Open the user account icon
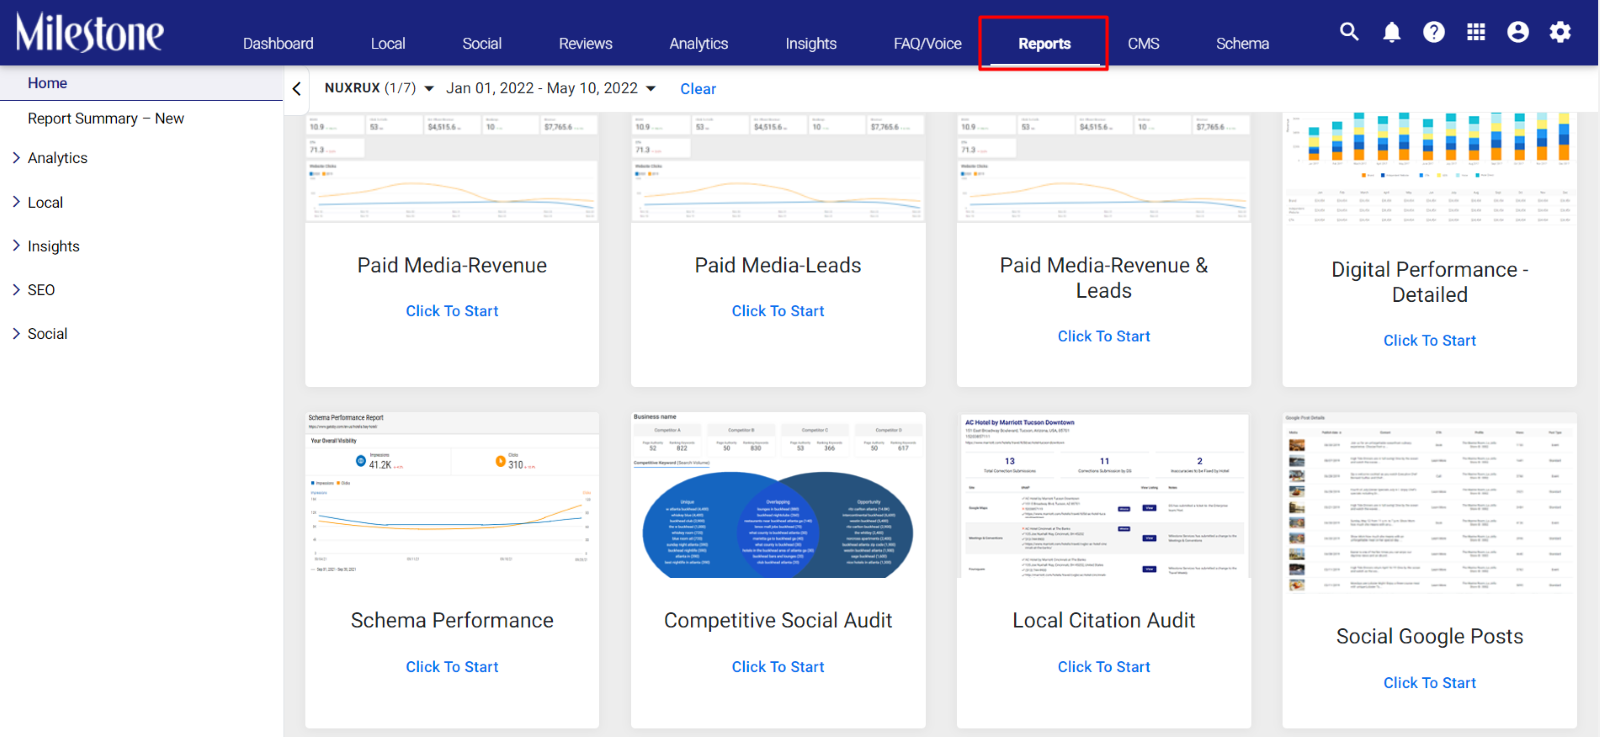This screenshot has height=737, width=1600. (x=1518, y=32)
